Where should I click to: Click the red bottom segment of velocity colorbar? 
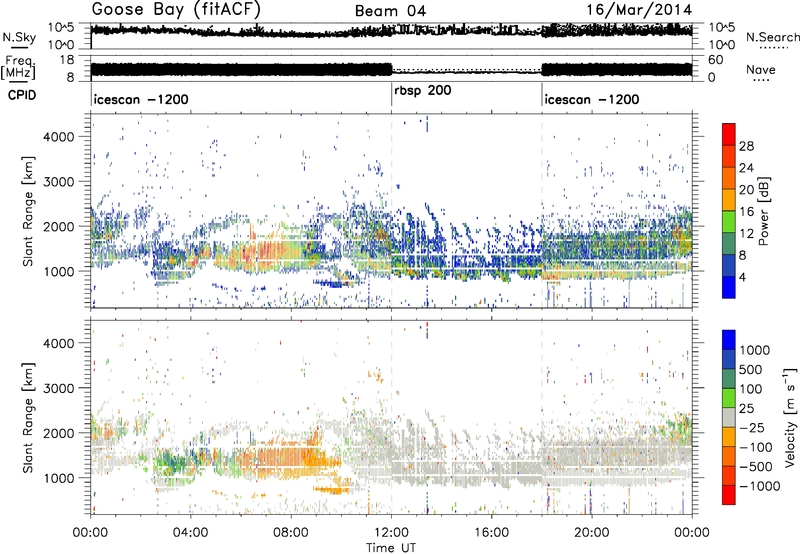pyautogui.click(x=729, y=495)
